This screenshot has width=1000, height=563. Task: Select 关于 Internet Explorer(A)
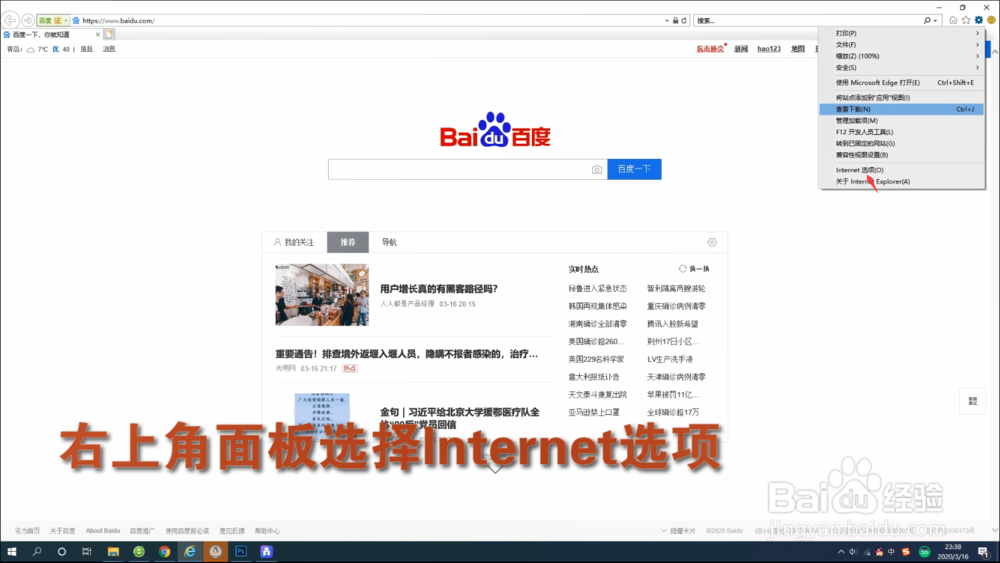click(902, 182)
